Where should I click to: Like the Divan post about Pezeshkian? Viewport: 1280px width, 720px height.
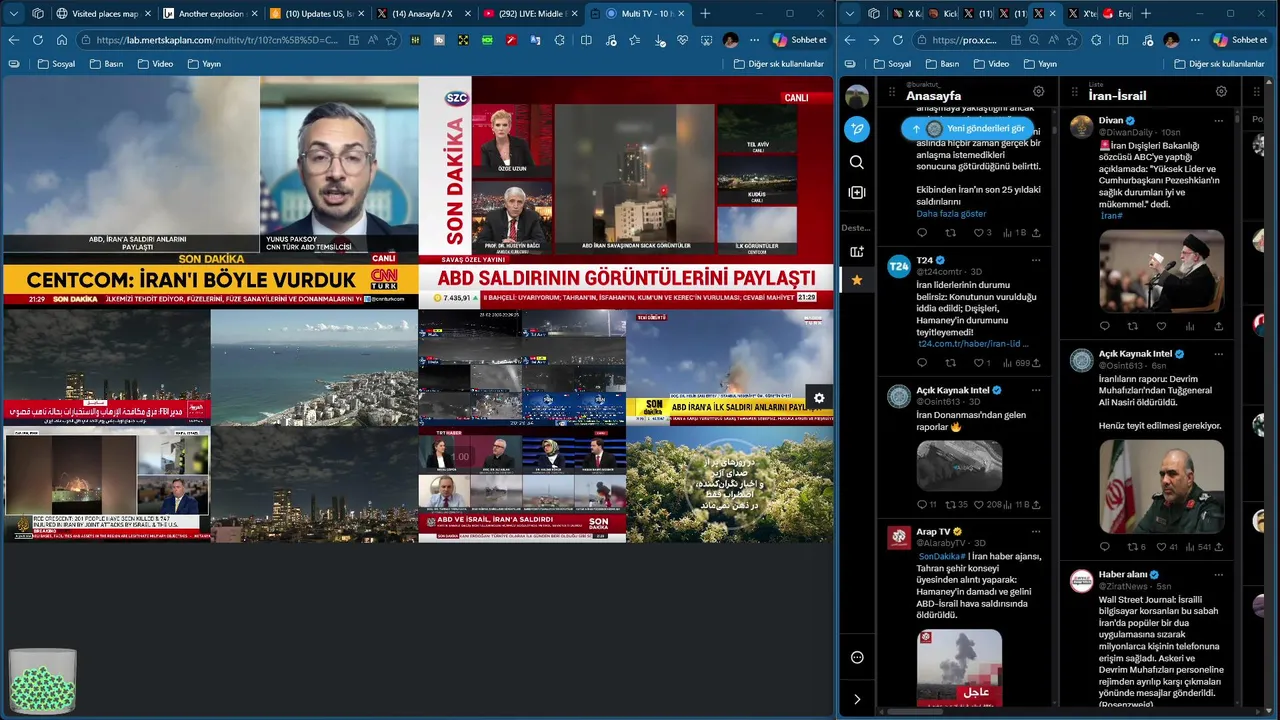coord(1161,326)
